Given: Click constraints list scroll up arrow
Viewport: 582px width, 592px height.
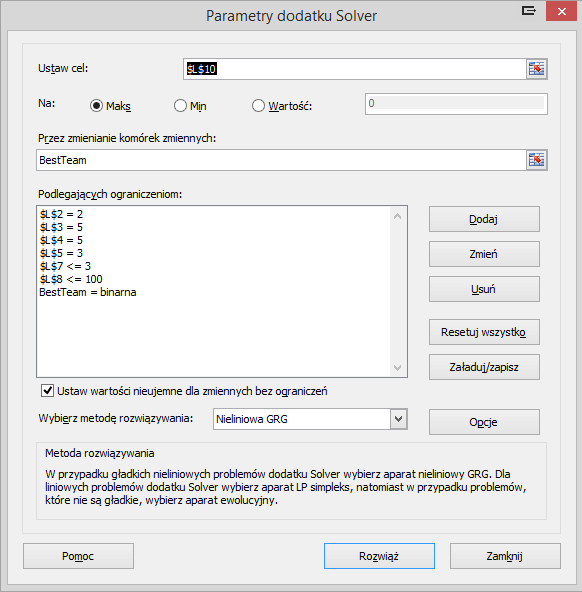Looking at the screenshot, I should tap(397, 216).
